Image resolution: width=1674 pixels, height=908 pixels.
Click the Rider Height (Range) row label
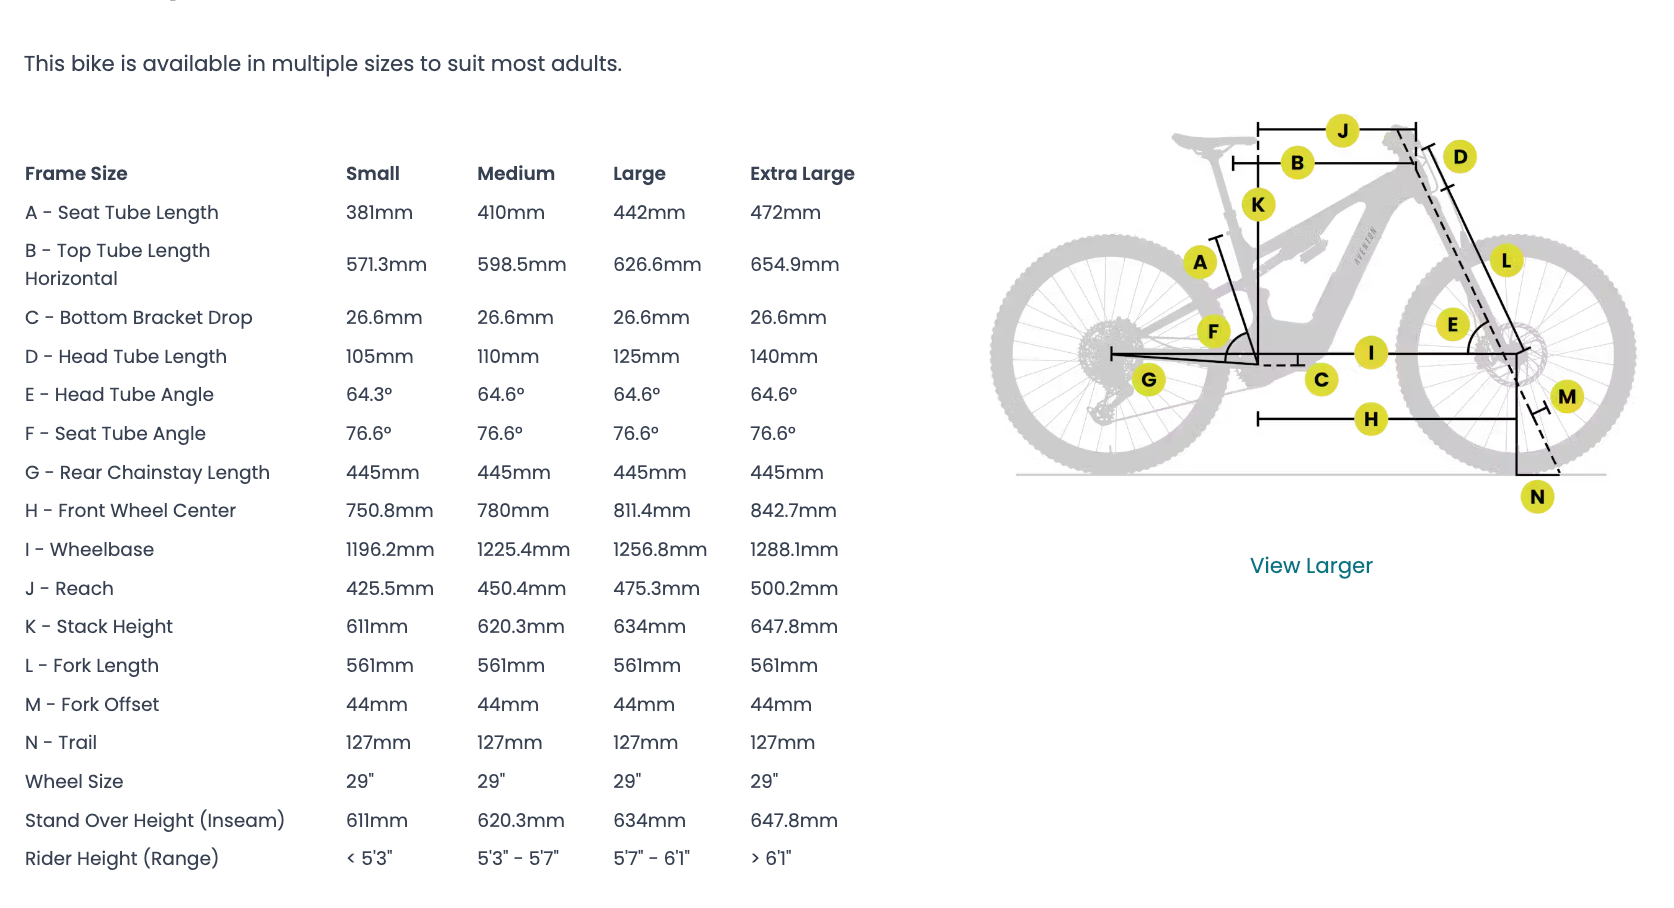coord(122,859)
